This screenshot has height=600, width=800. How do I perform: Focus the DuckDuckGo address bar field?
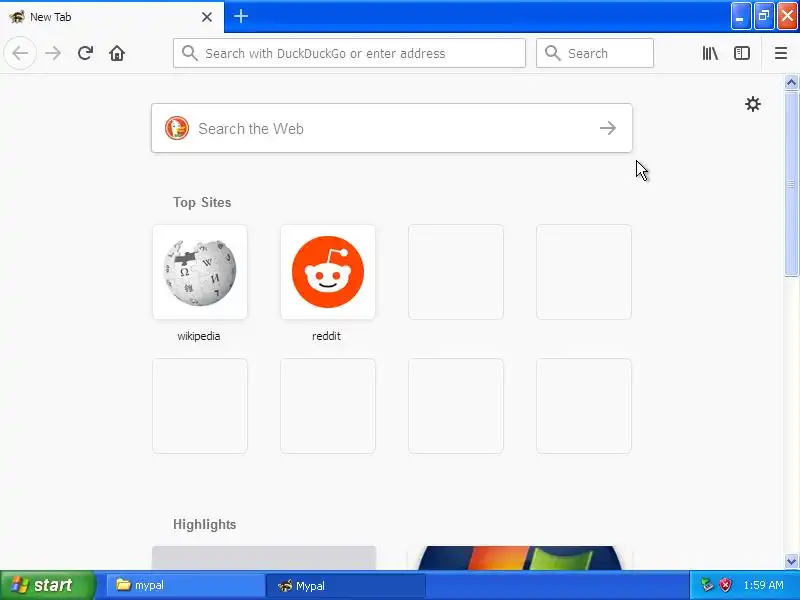(349, 53)
